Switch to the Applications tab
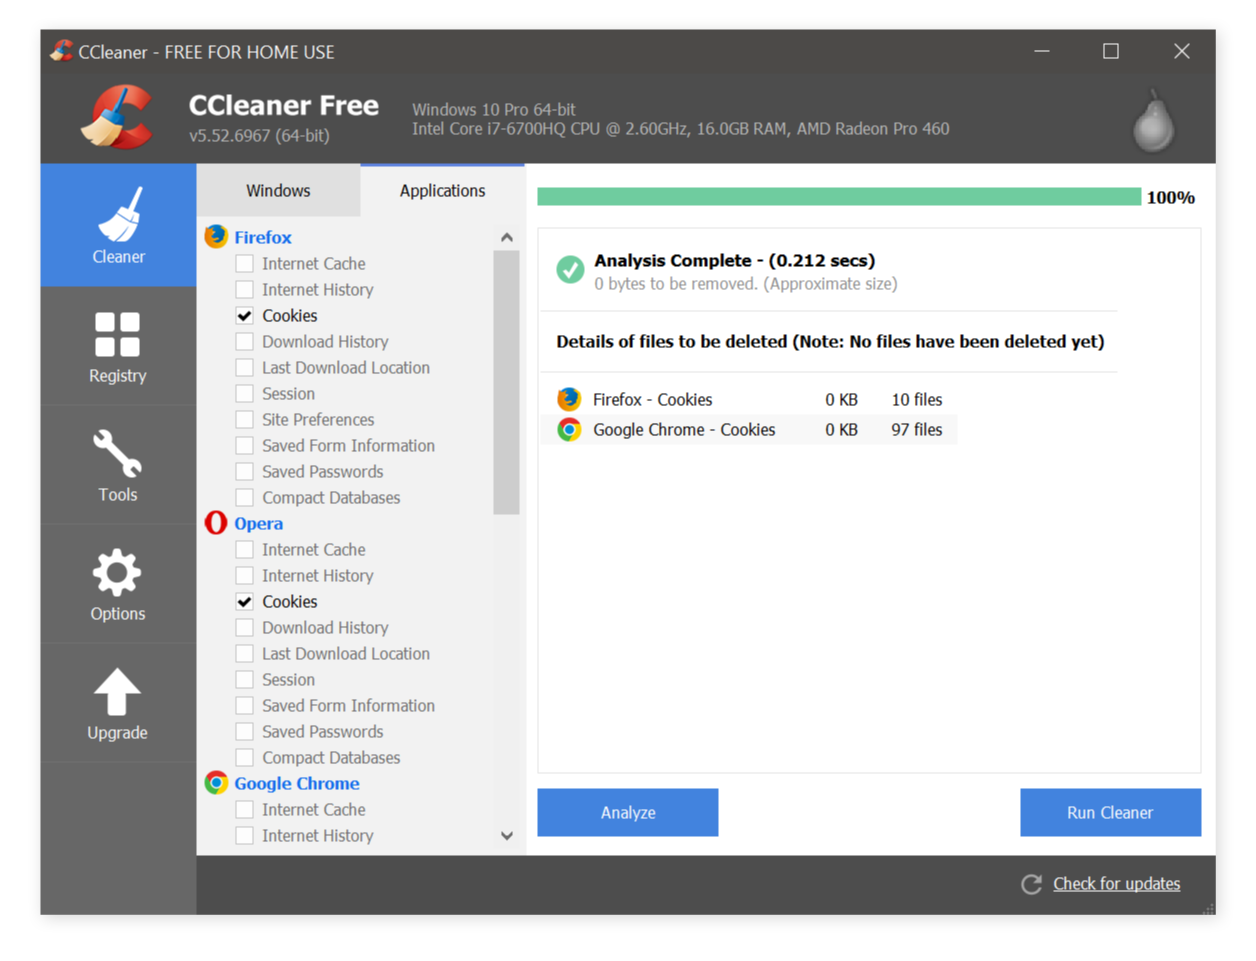The image size is (1256, 961). tap(442, 190)
